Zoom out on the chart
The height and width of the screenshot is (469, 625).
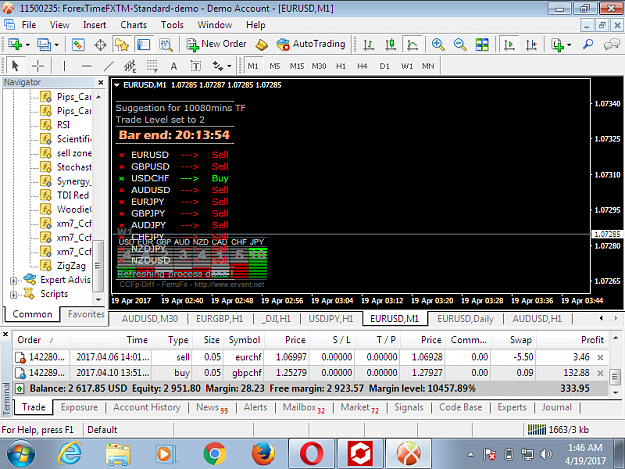tap(460, 44)
